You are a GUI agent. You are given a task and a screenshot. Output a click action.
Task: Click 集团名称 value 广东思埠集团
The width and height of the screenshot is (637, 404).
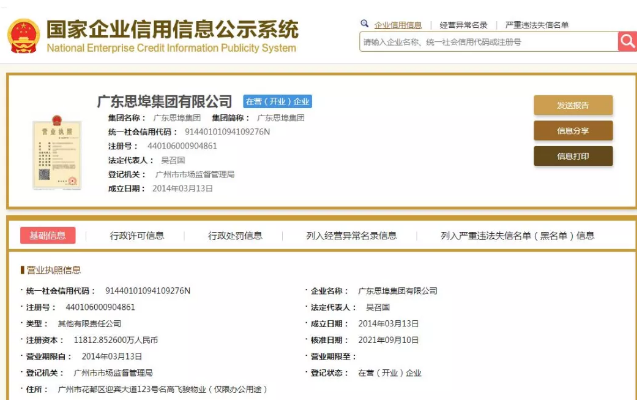[177, 118]
